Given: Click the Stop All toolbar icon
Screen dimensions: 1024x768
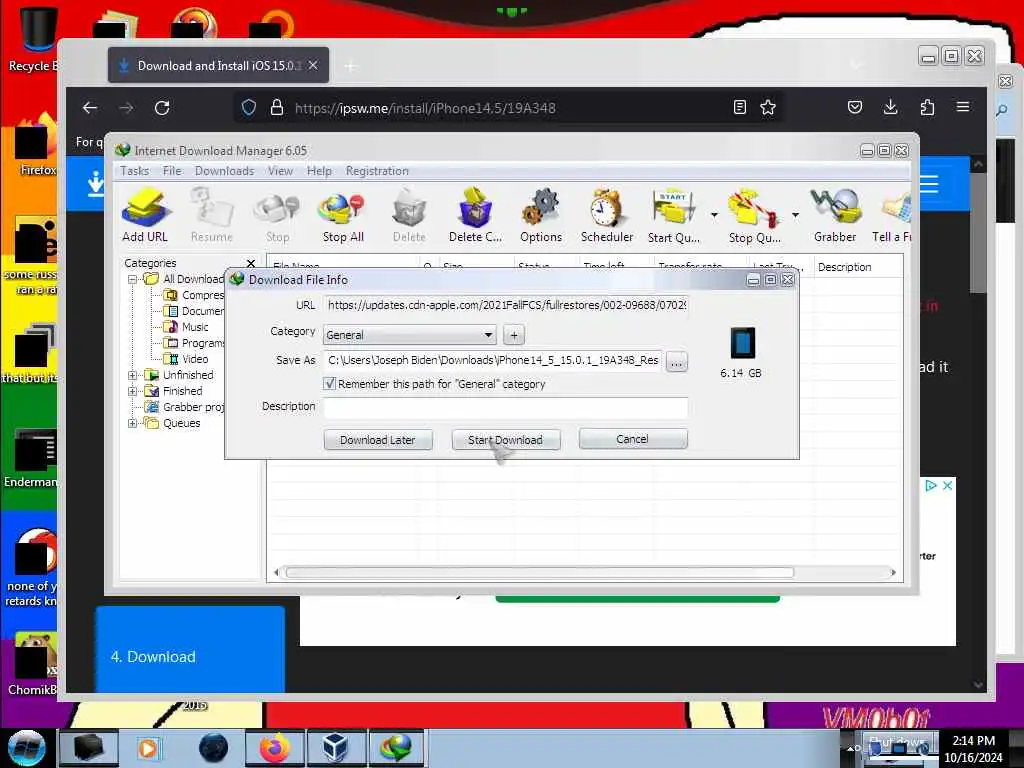Looking at the screenshot, I should (x=343, y=216).
